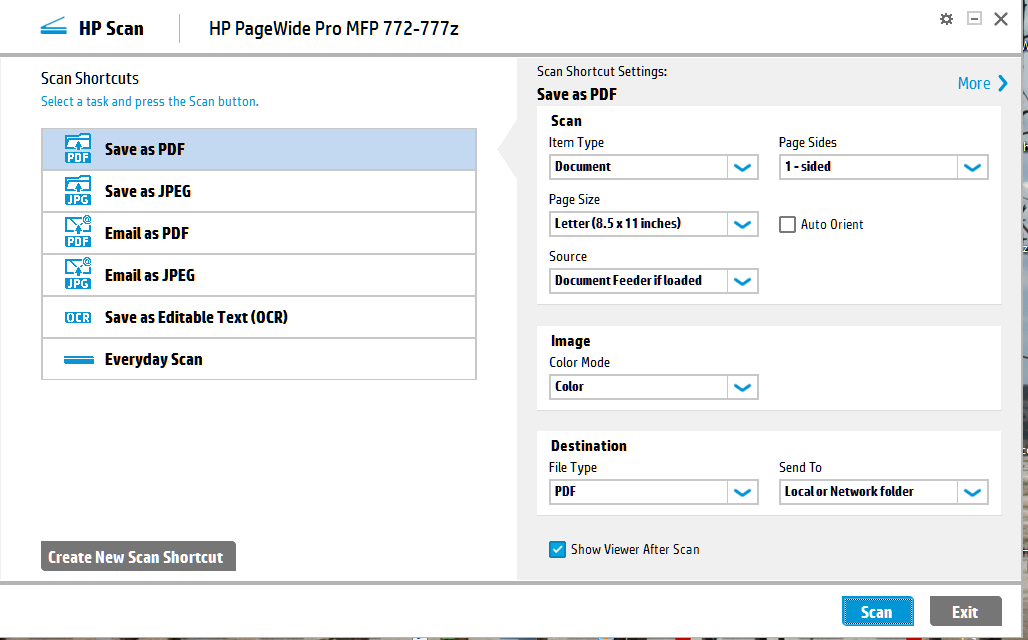
Task: Uncheck Show Viewer After Scan
Action: click(557, 549)
